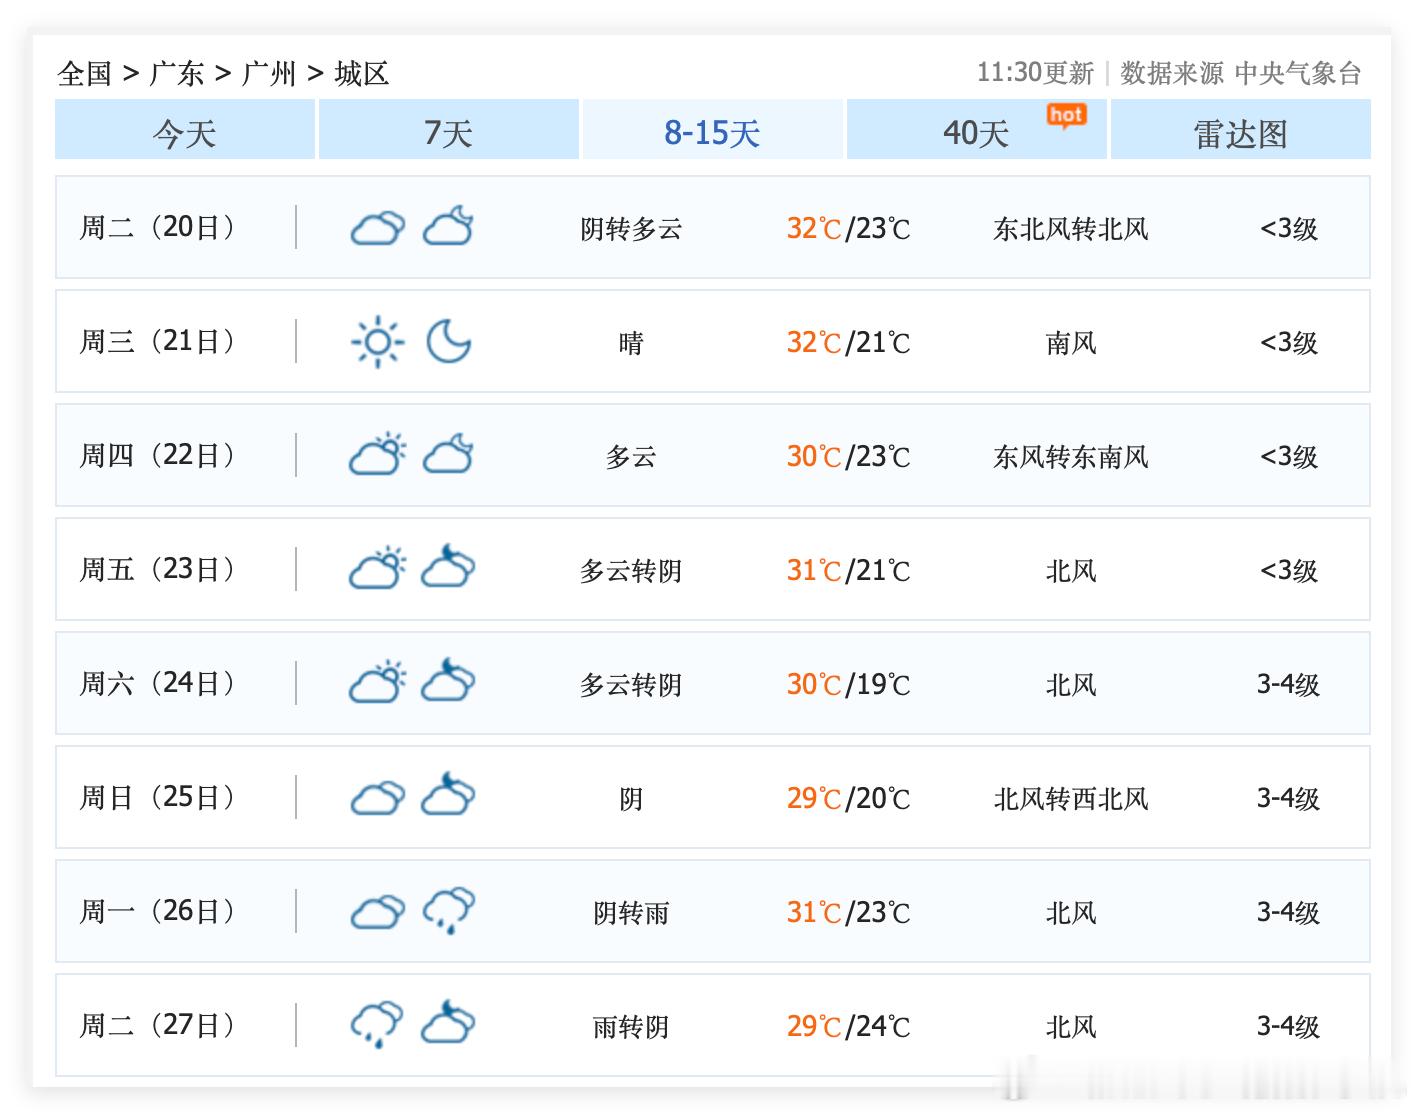The image size is (1418, 1114).
Task: Click the 雨转阴 weather description
Action: point(631,1027)
